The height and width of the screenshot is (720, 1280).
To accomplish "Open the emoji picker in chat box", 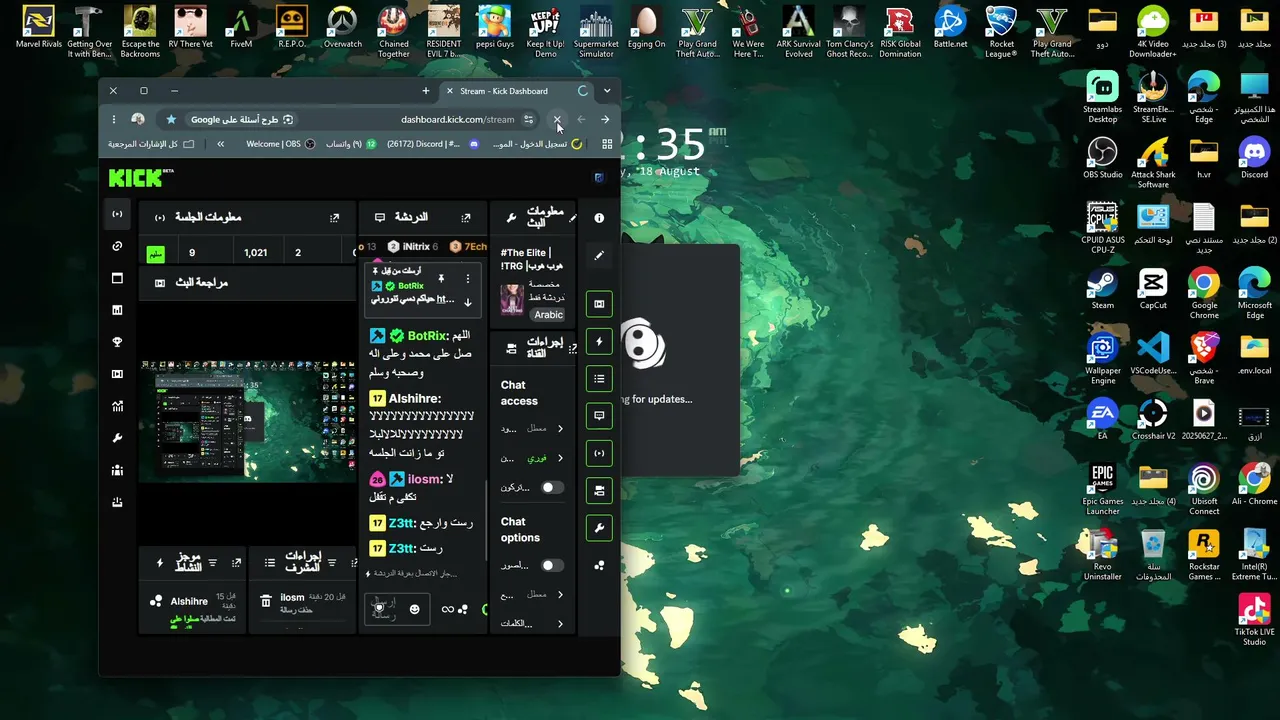I will tap(414, 609).
